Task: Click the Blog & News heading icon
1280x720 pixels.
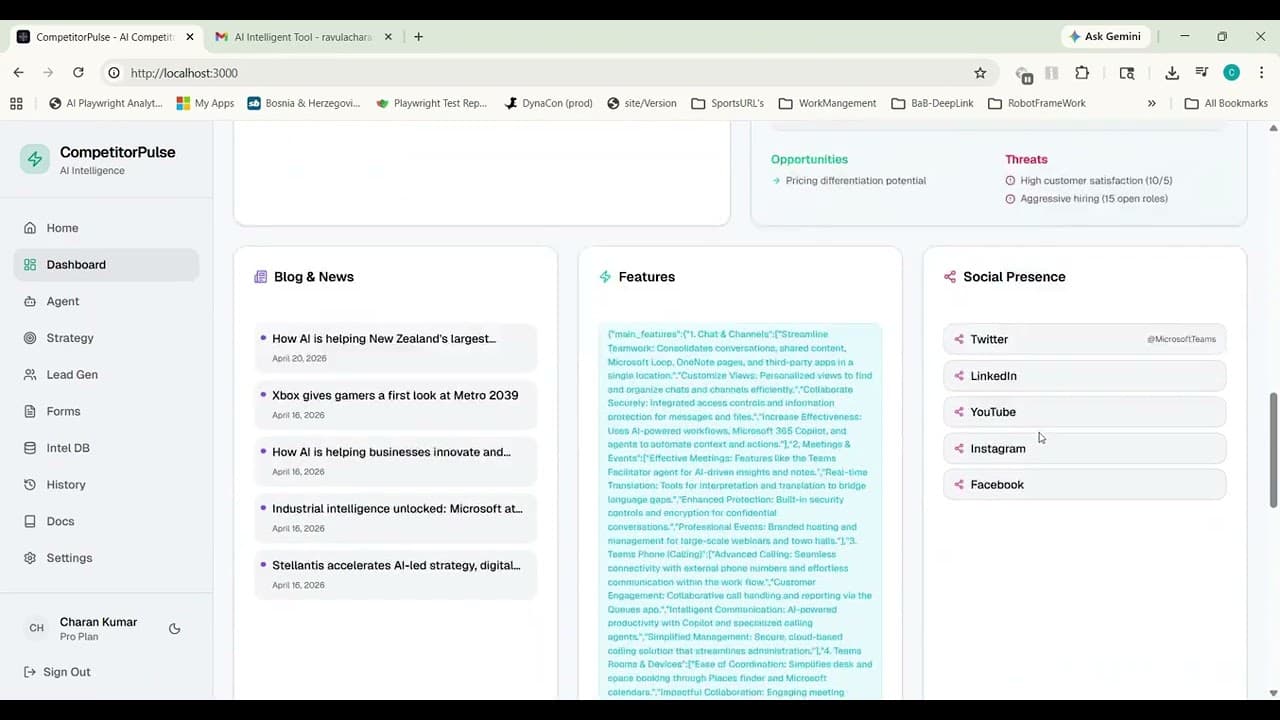Action: (x=261, y=277)
